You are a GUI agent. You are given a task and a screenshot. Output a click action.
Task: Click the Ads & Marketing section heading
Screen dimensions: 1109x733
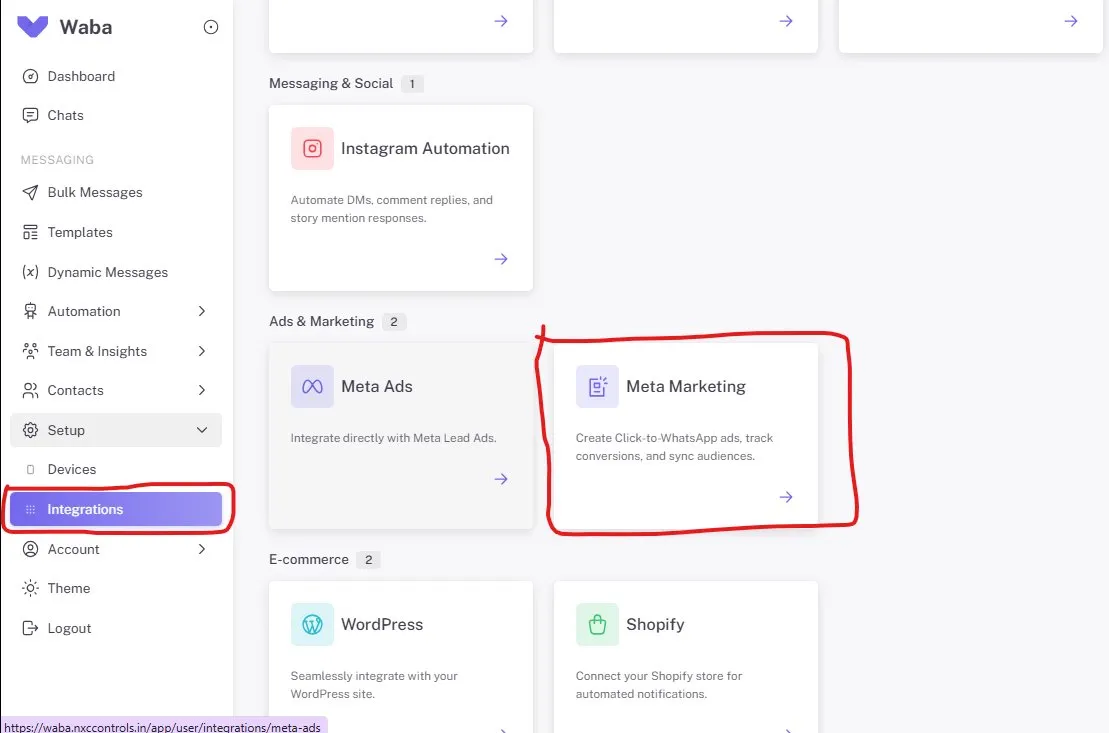pyautogui.click(x=322, y=321)
